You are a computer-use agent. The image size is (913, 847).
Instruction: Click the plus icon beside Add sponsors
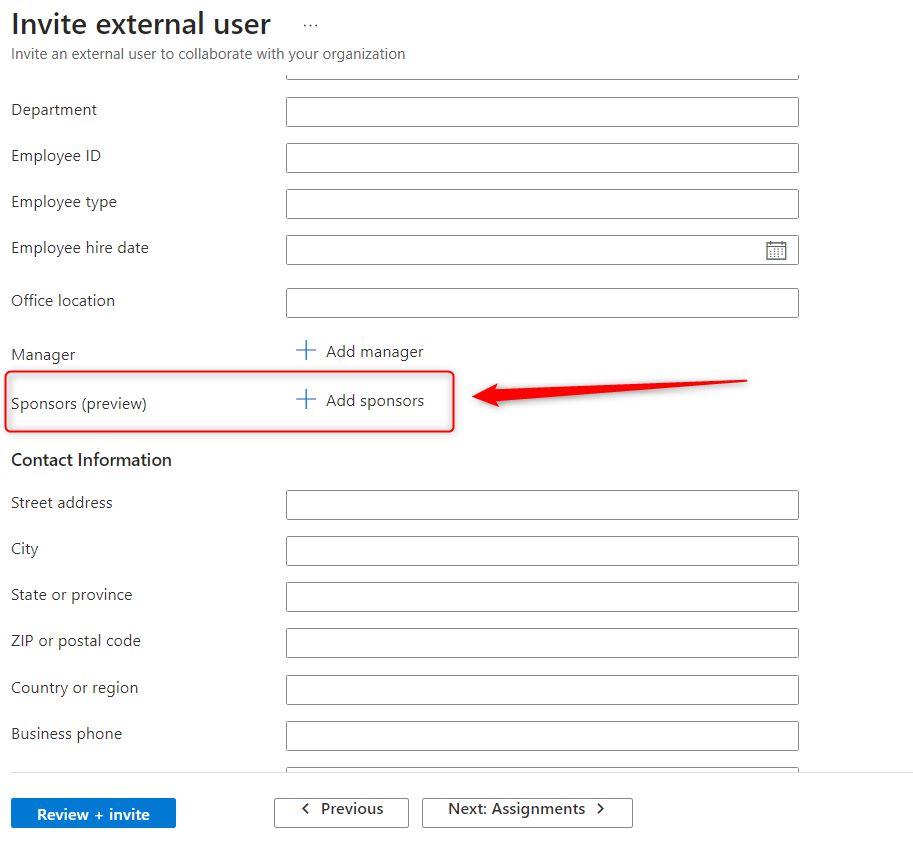[306, 400]
